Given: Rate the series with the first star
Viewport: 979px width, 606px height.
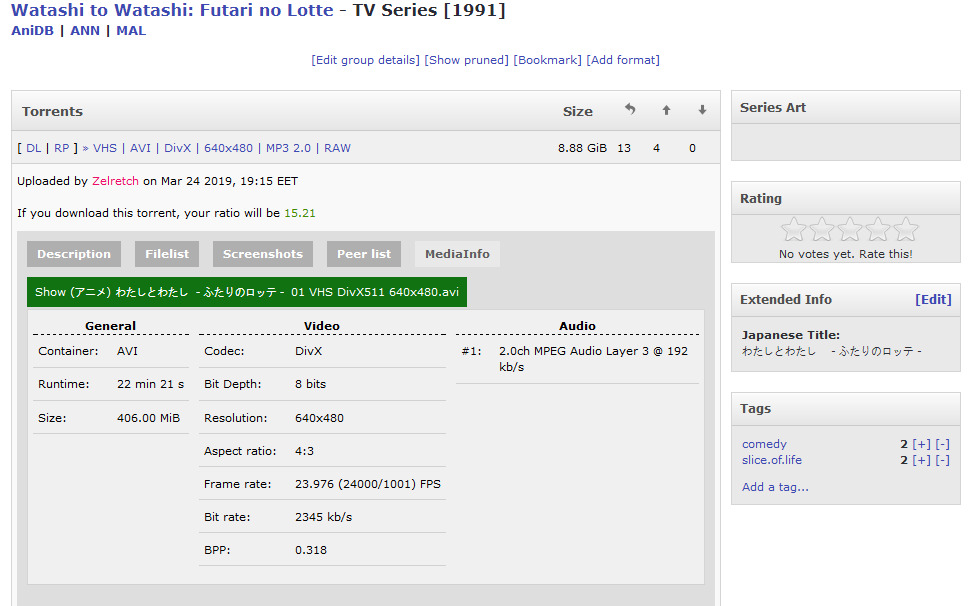Looking at the screenshot, I should (x=793, y=230).
